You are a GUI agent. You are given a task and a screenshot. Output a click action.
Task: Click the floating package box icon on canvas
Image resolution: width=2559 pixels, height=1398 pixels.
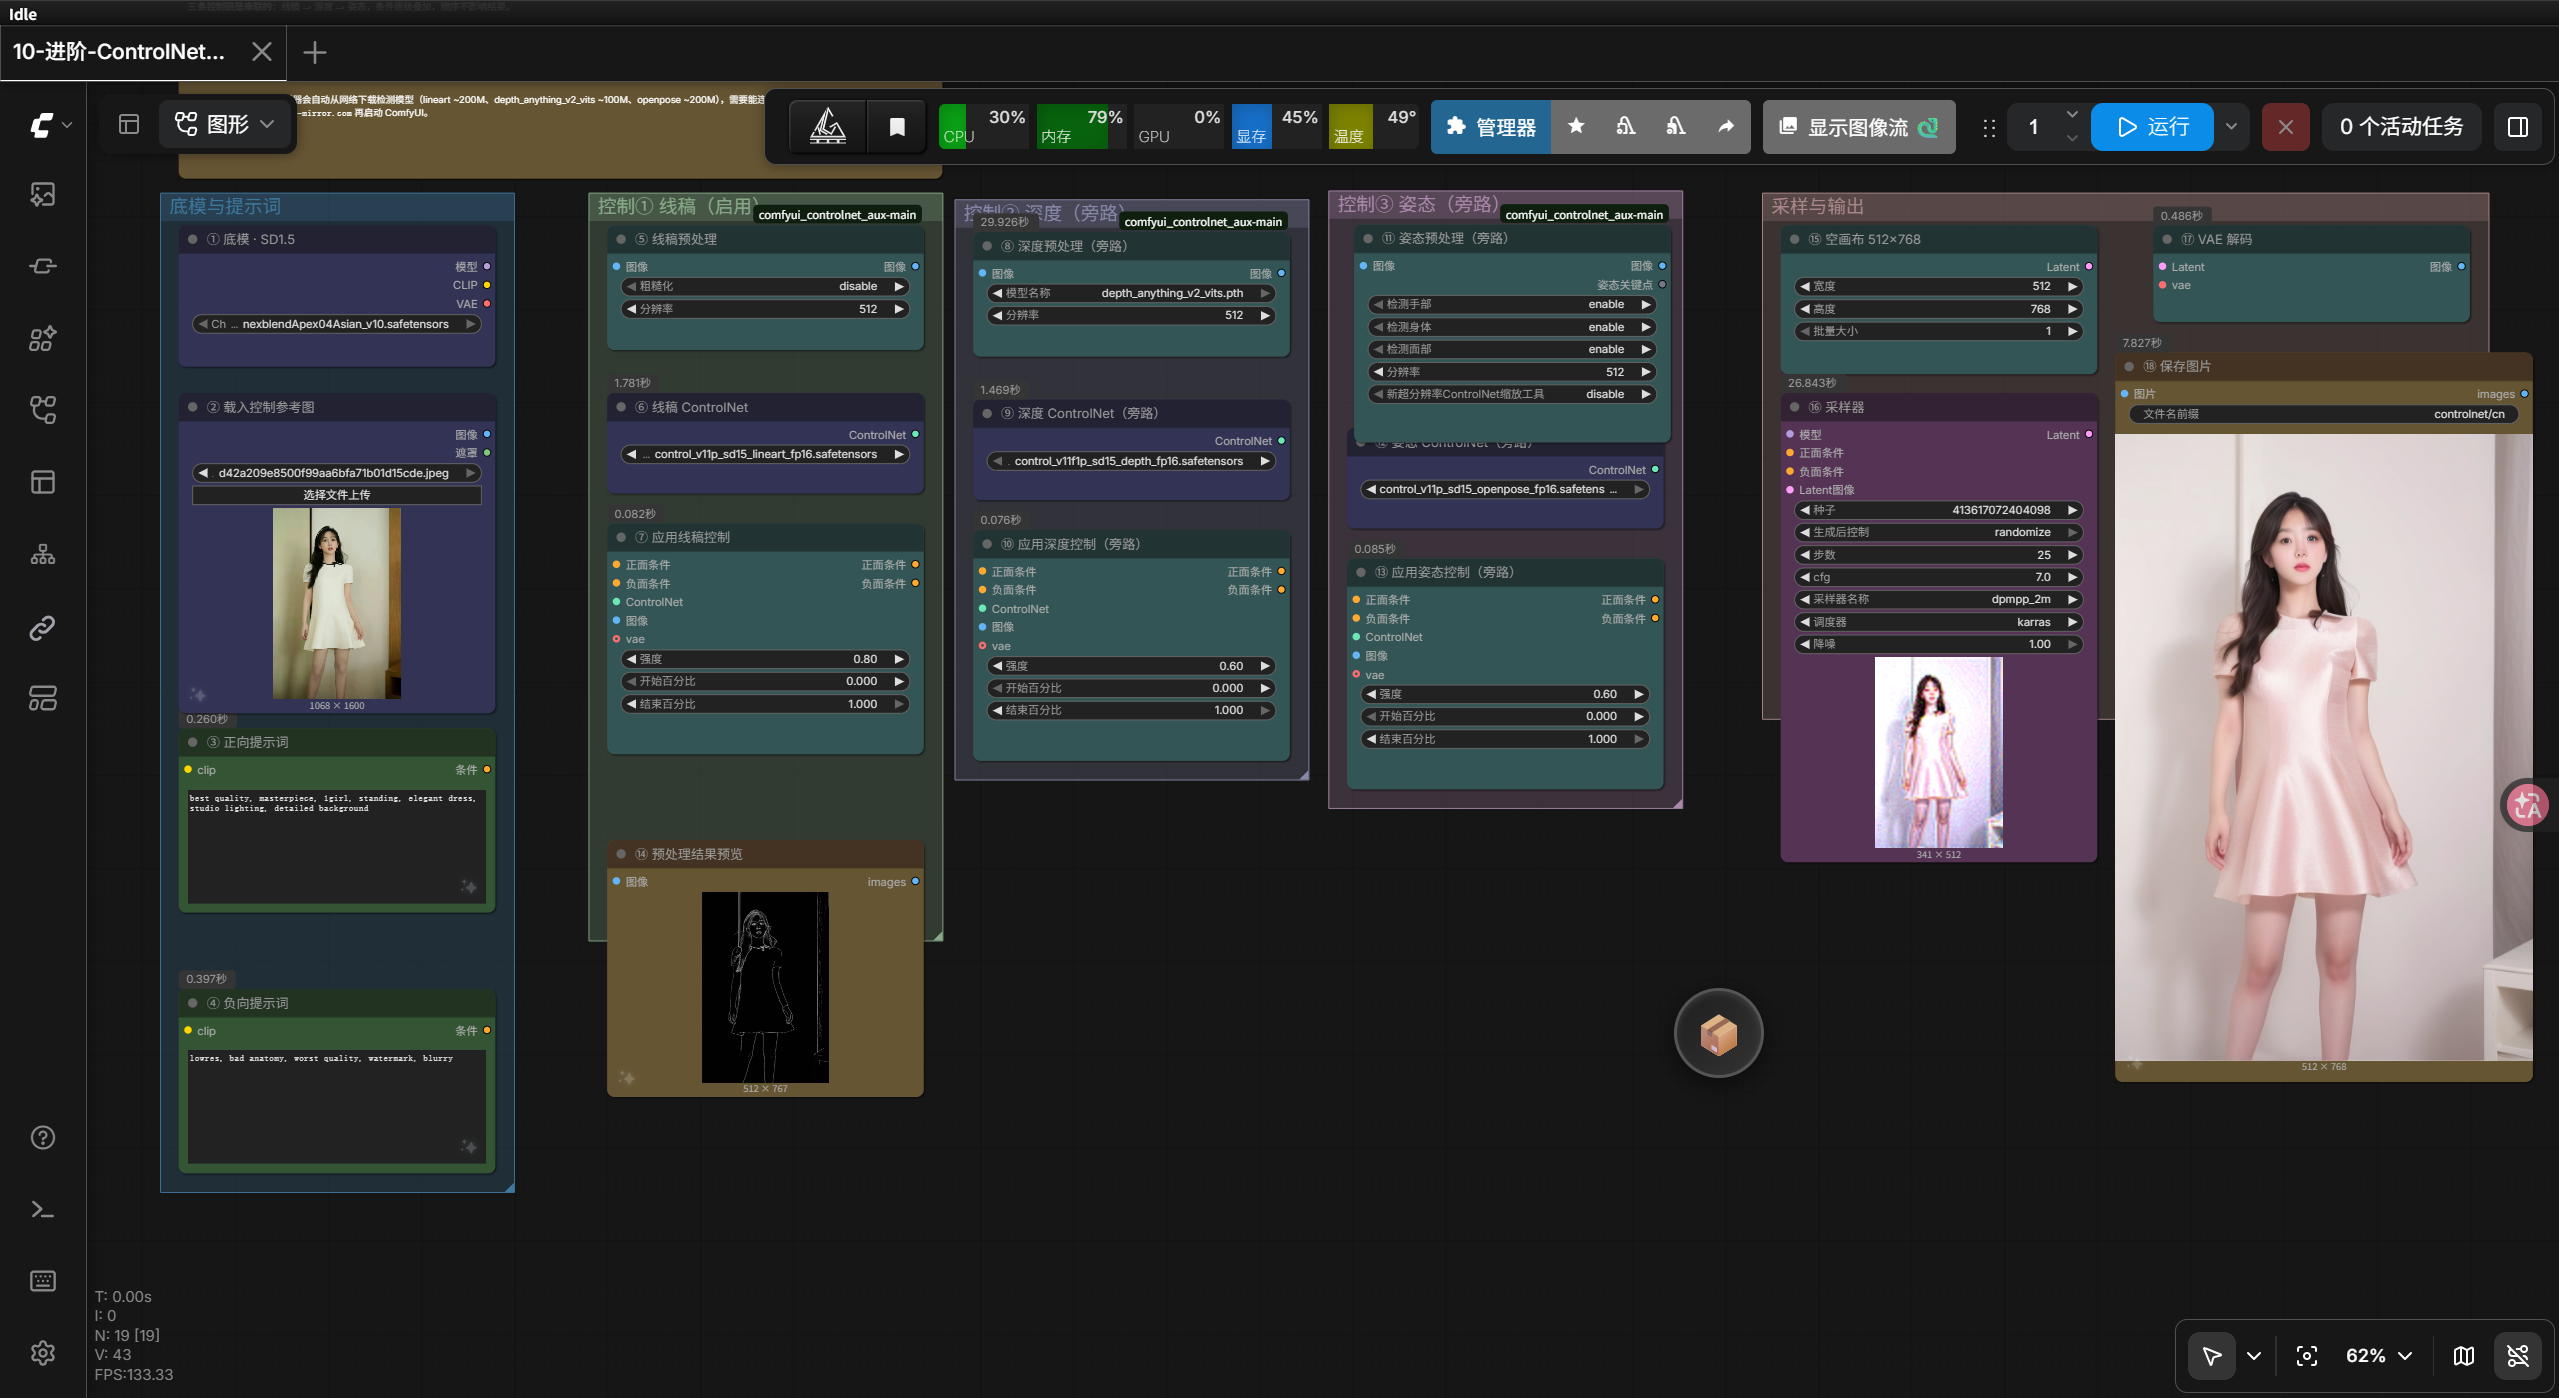[1718, 1033]
